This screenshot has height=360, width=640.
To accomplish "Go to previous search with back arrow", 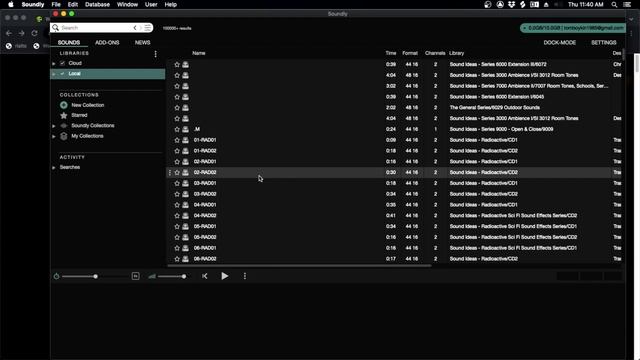I will tap(135, 28).
